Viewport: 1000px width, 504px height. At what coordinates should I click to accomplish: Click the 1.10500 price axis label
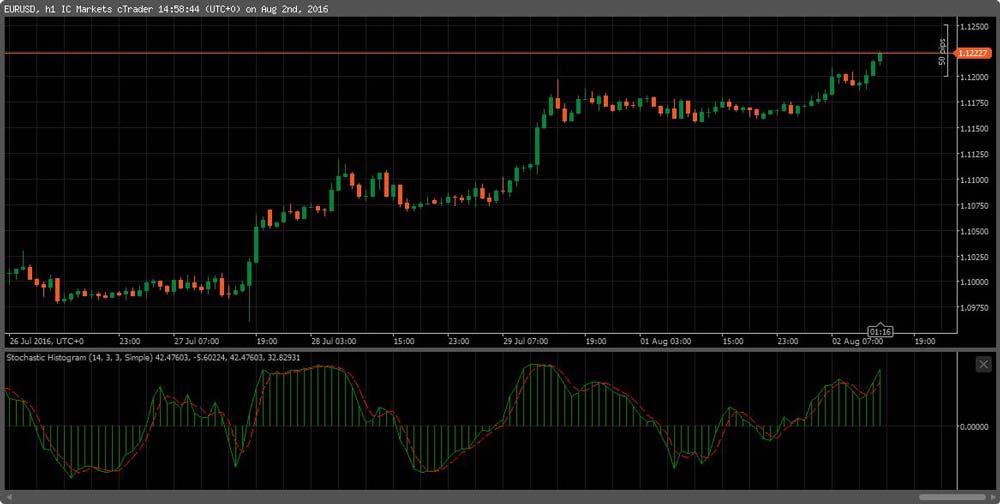[x=973, y=231]
